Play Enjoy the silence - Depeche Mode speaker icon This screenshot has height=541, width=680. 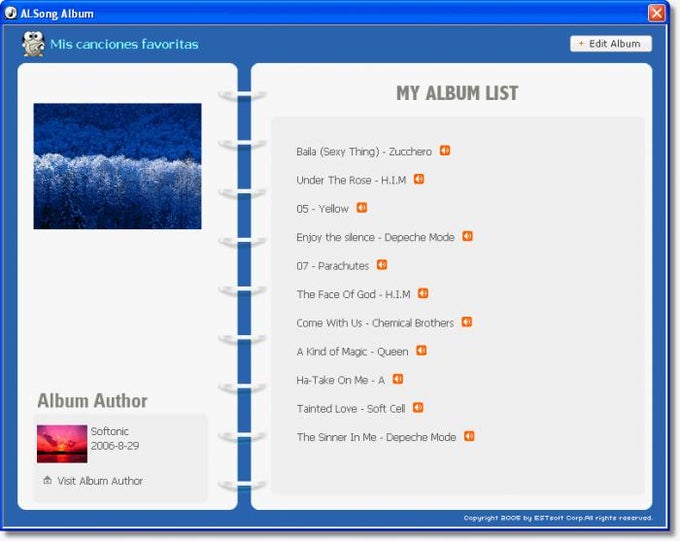tap(467, 236)
